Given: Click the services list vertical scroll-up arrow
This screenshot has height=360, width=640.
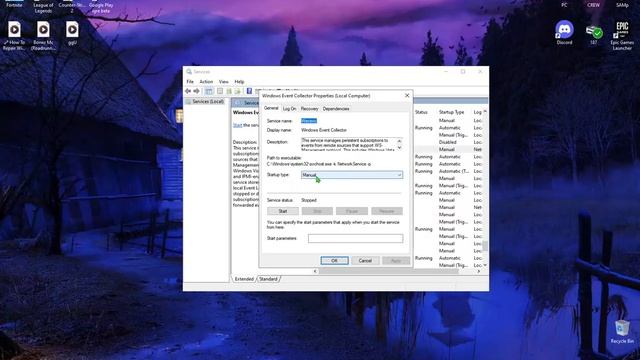Looking at the screenshot, I should tap(485, 112).
